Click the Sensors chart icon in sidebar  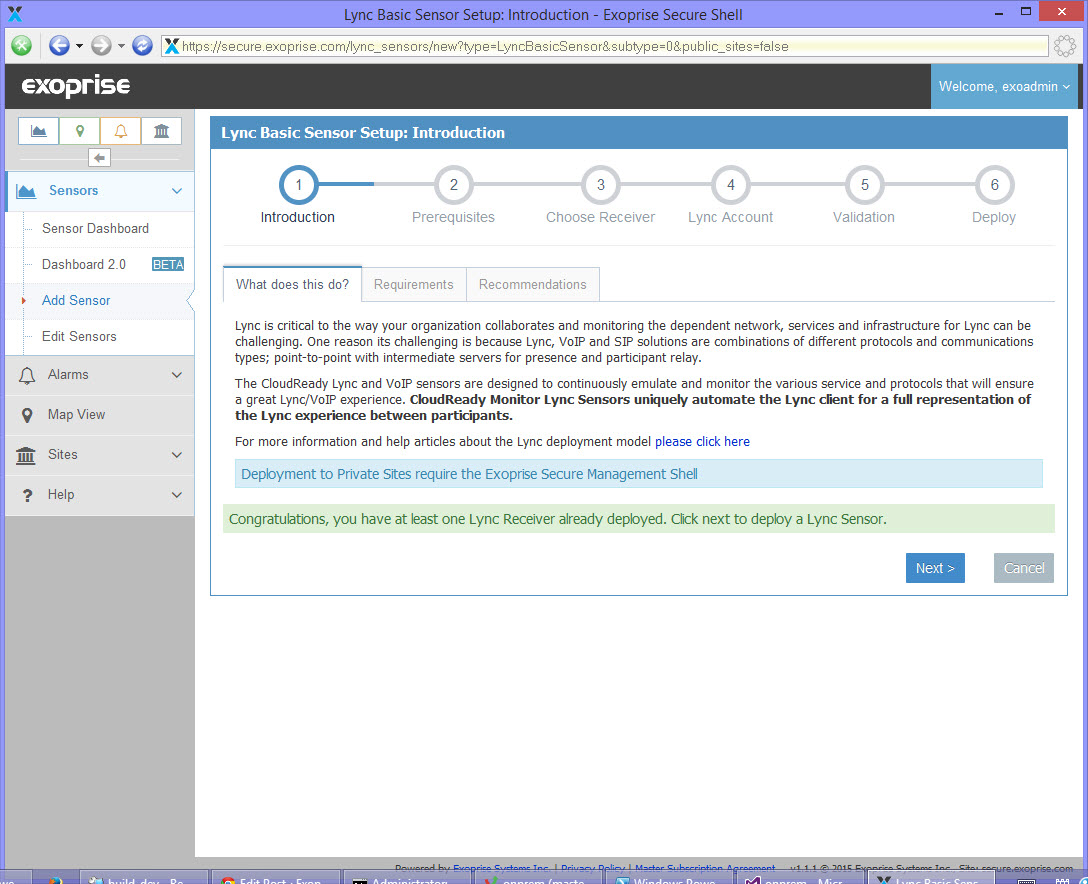click(x=26, y=191)
